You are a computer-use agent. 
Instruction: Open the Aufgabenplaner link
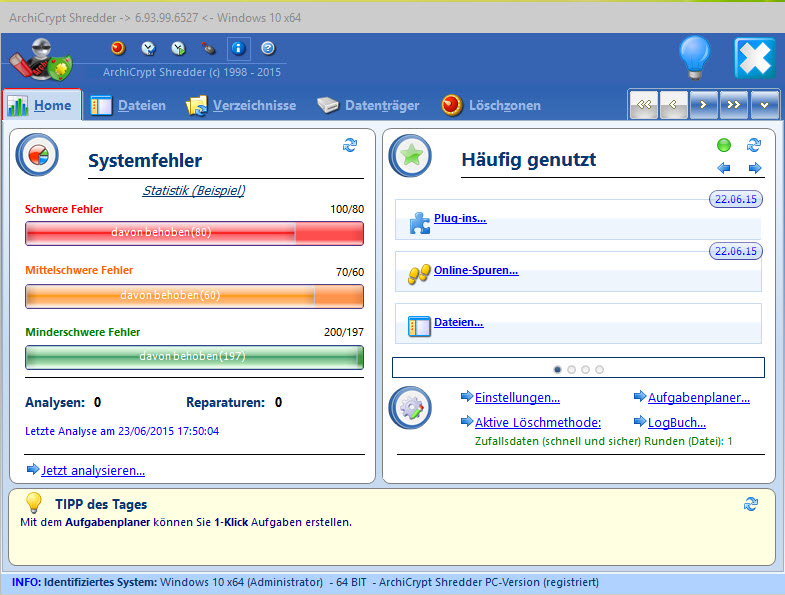pos(698,397)
